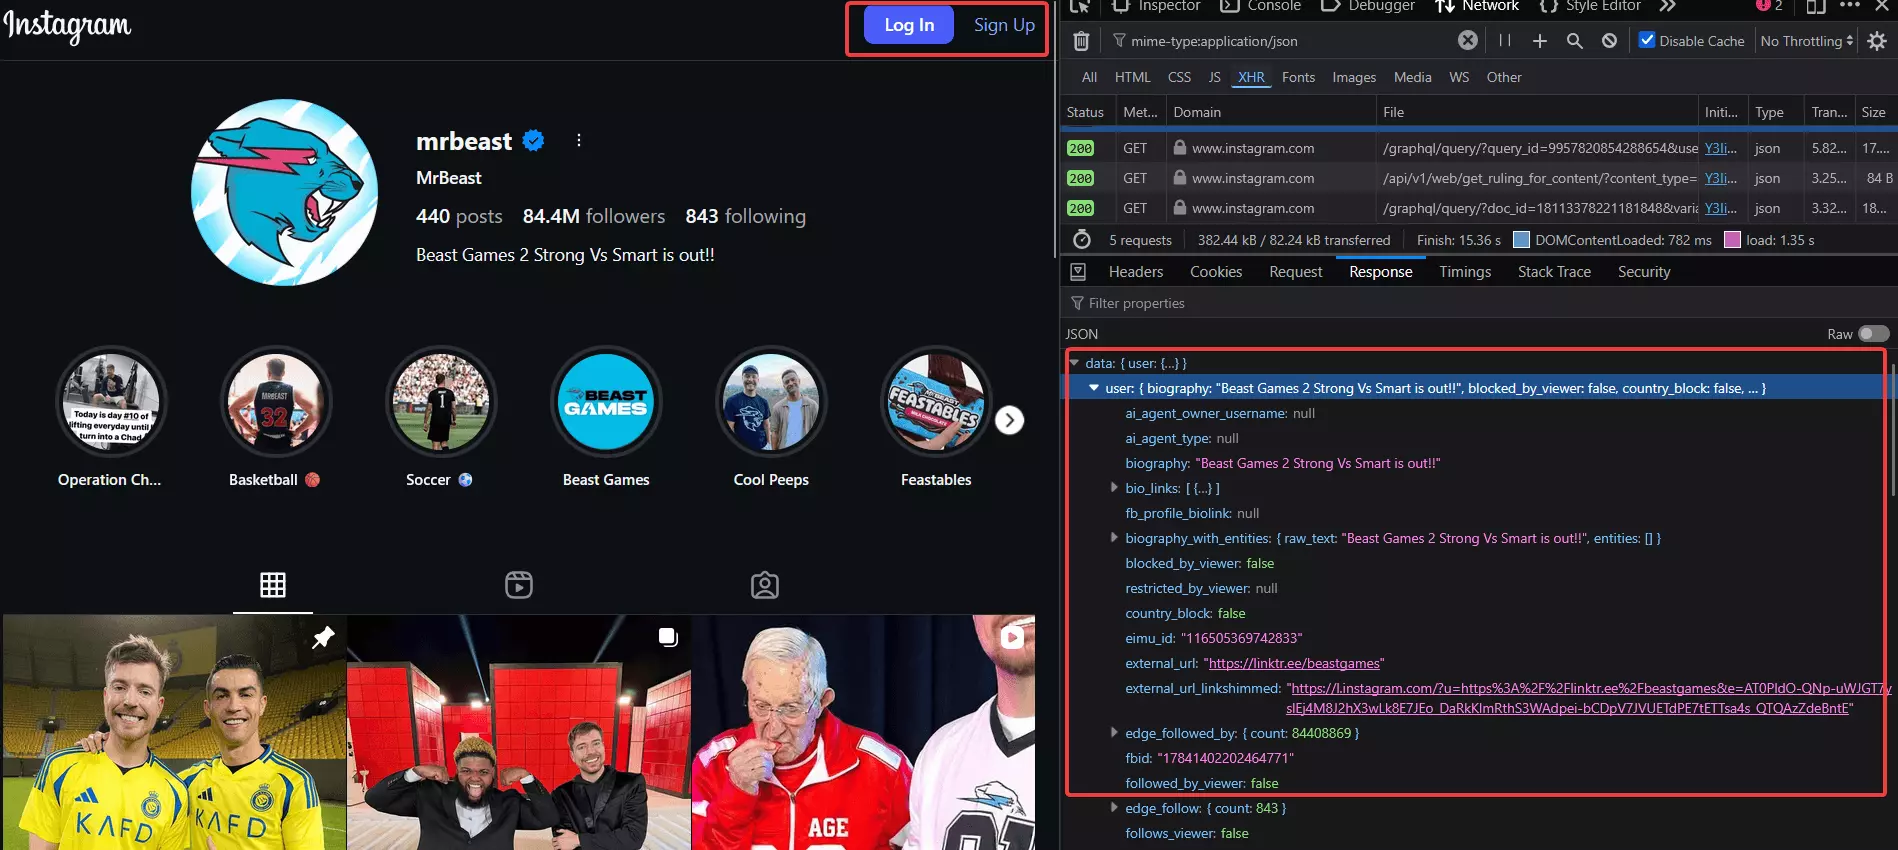Open the network search magnifier icon

pos(1574,41)
